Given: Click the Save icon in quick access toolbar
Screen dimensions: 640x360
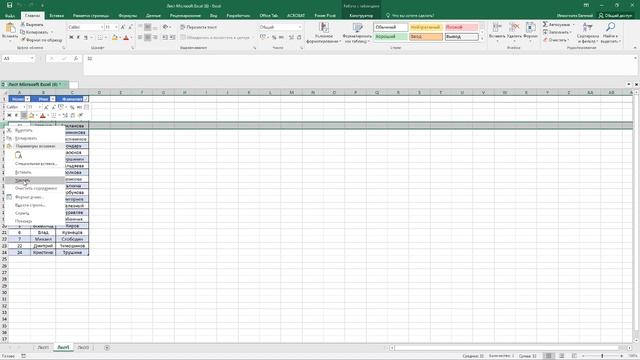Looking at the screenshot, I should click(x=9, y=5).
